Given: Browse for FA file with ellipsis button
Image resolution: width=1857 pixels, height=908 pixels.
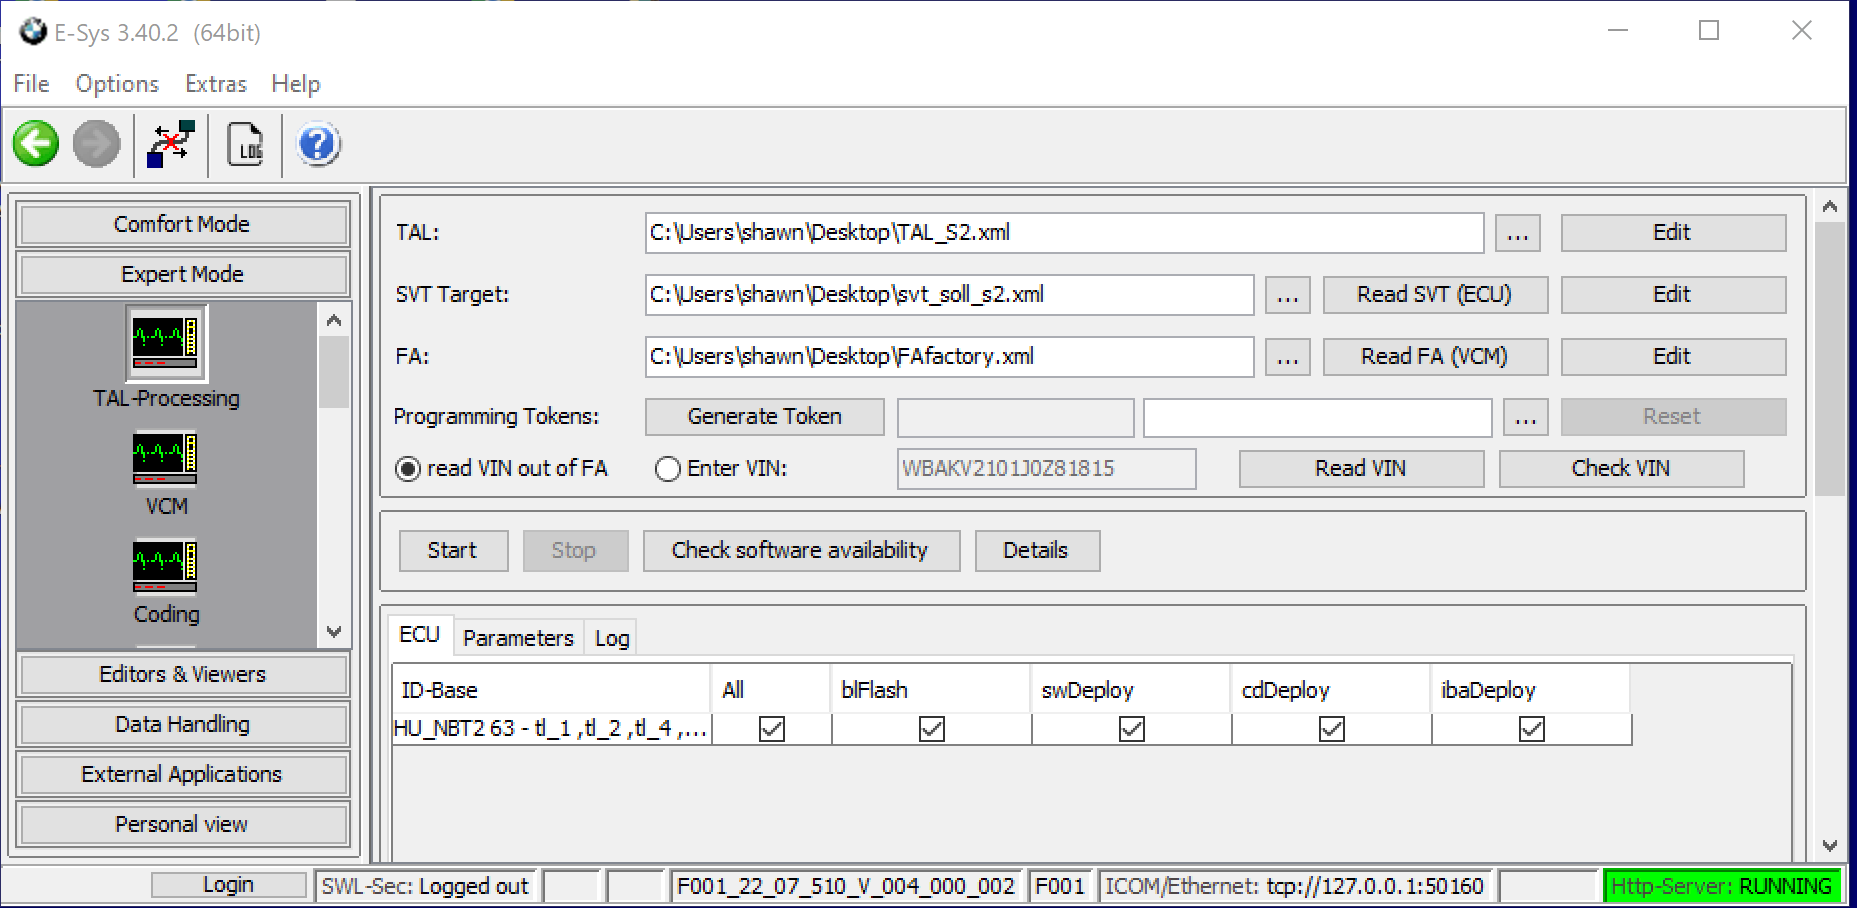Looking at the screenshot, I should coord(1288,357).
